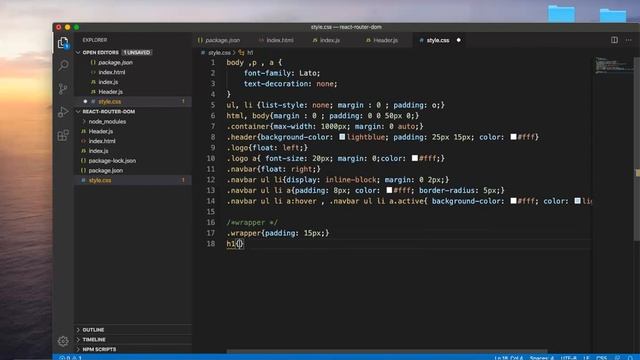
Task: Click the 1 UNSAVED badge
Action: click(137, 52)
